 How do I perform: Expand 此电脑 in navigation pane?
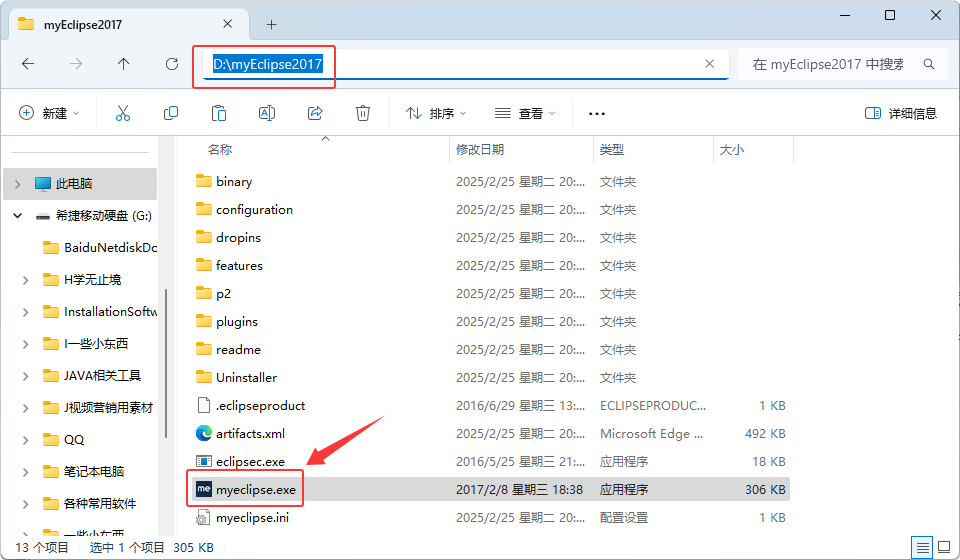click(x=18, y=184)
